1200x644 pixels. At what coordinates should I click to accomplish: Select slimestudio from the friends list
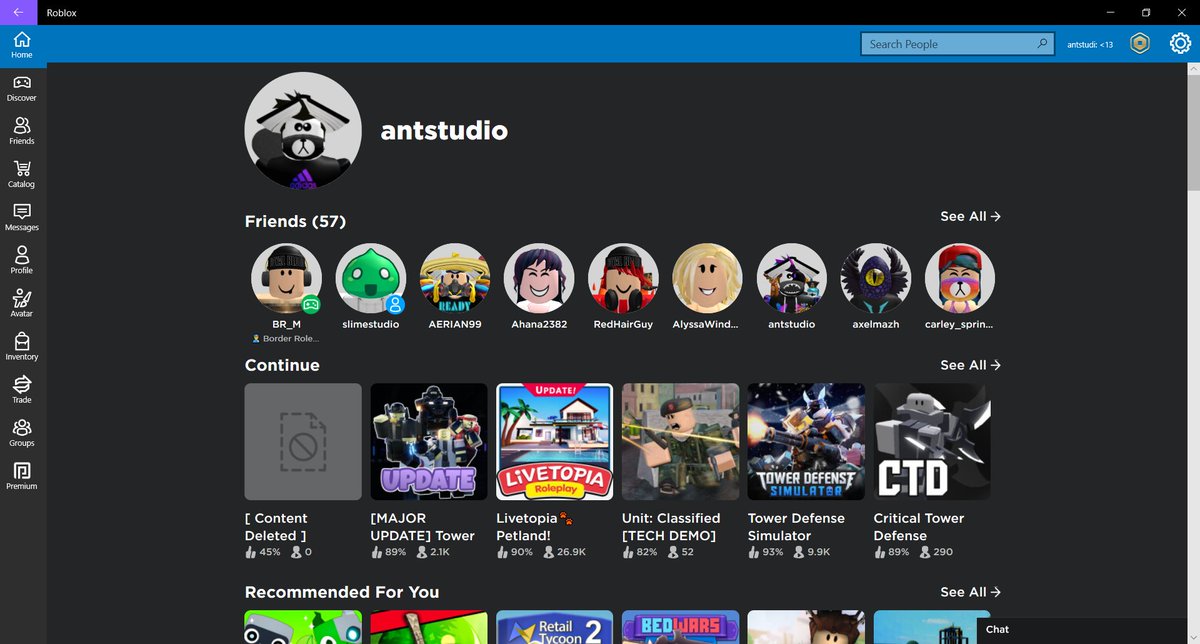pyautogui.click(x=371, y=278)
